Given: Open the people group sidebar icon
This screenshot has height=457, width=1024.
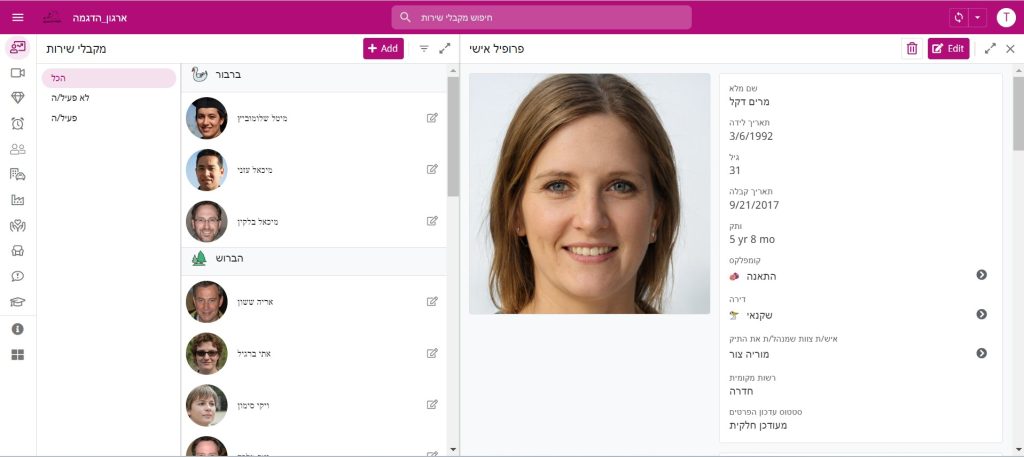Looking at the screenshot, I should [x=18, y=149].
